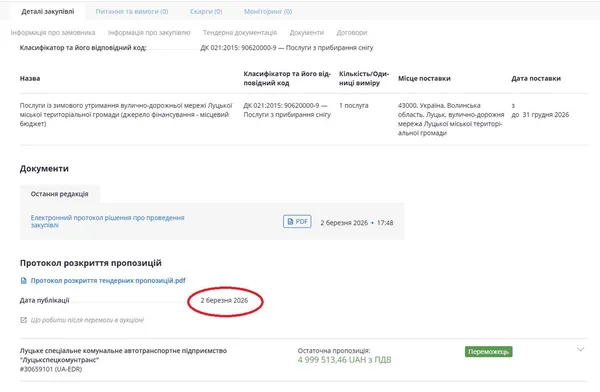Select the 1 послуга quantity cell
This screenshot has width=600, height=392.
coord(354,105)
